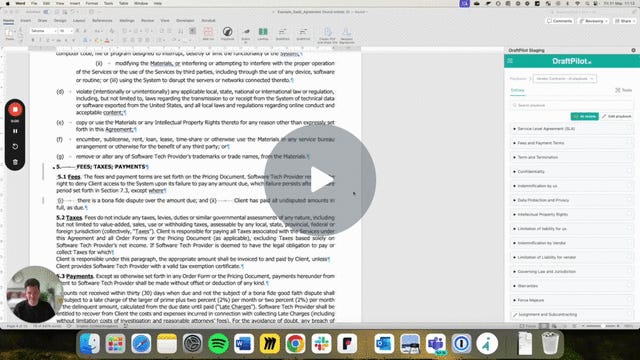Toggle circle on Indemnification by us row
Screen dimensions: 640x360
pos(629,186)
